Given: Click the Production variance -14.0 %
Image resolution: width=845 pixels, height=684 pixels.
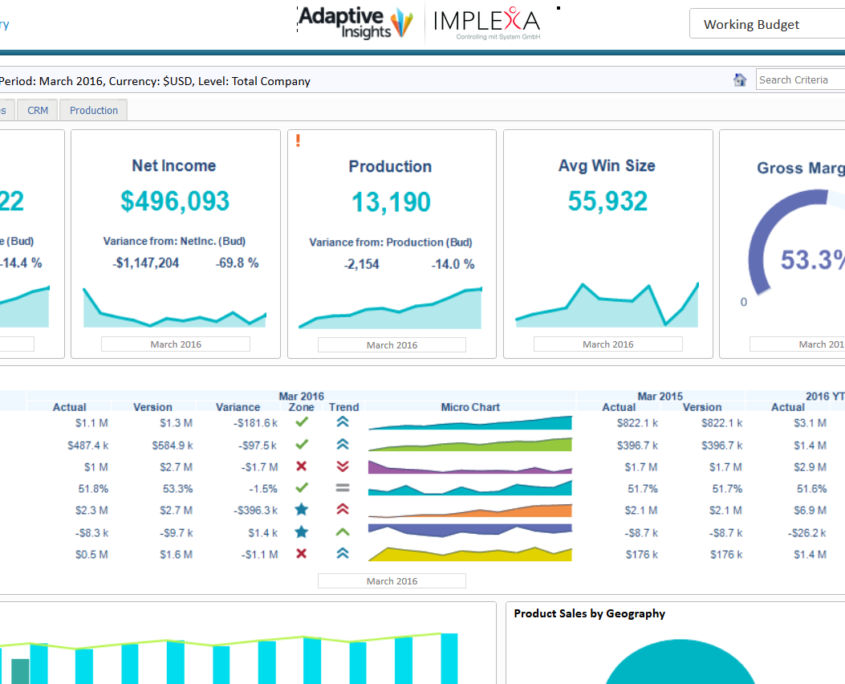Looking at the screenshot, I should [x=453, y=264].
